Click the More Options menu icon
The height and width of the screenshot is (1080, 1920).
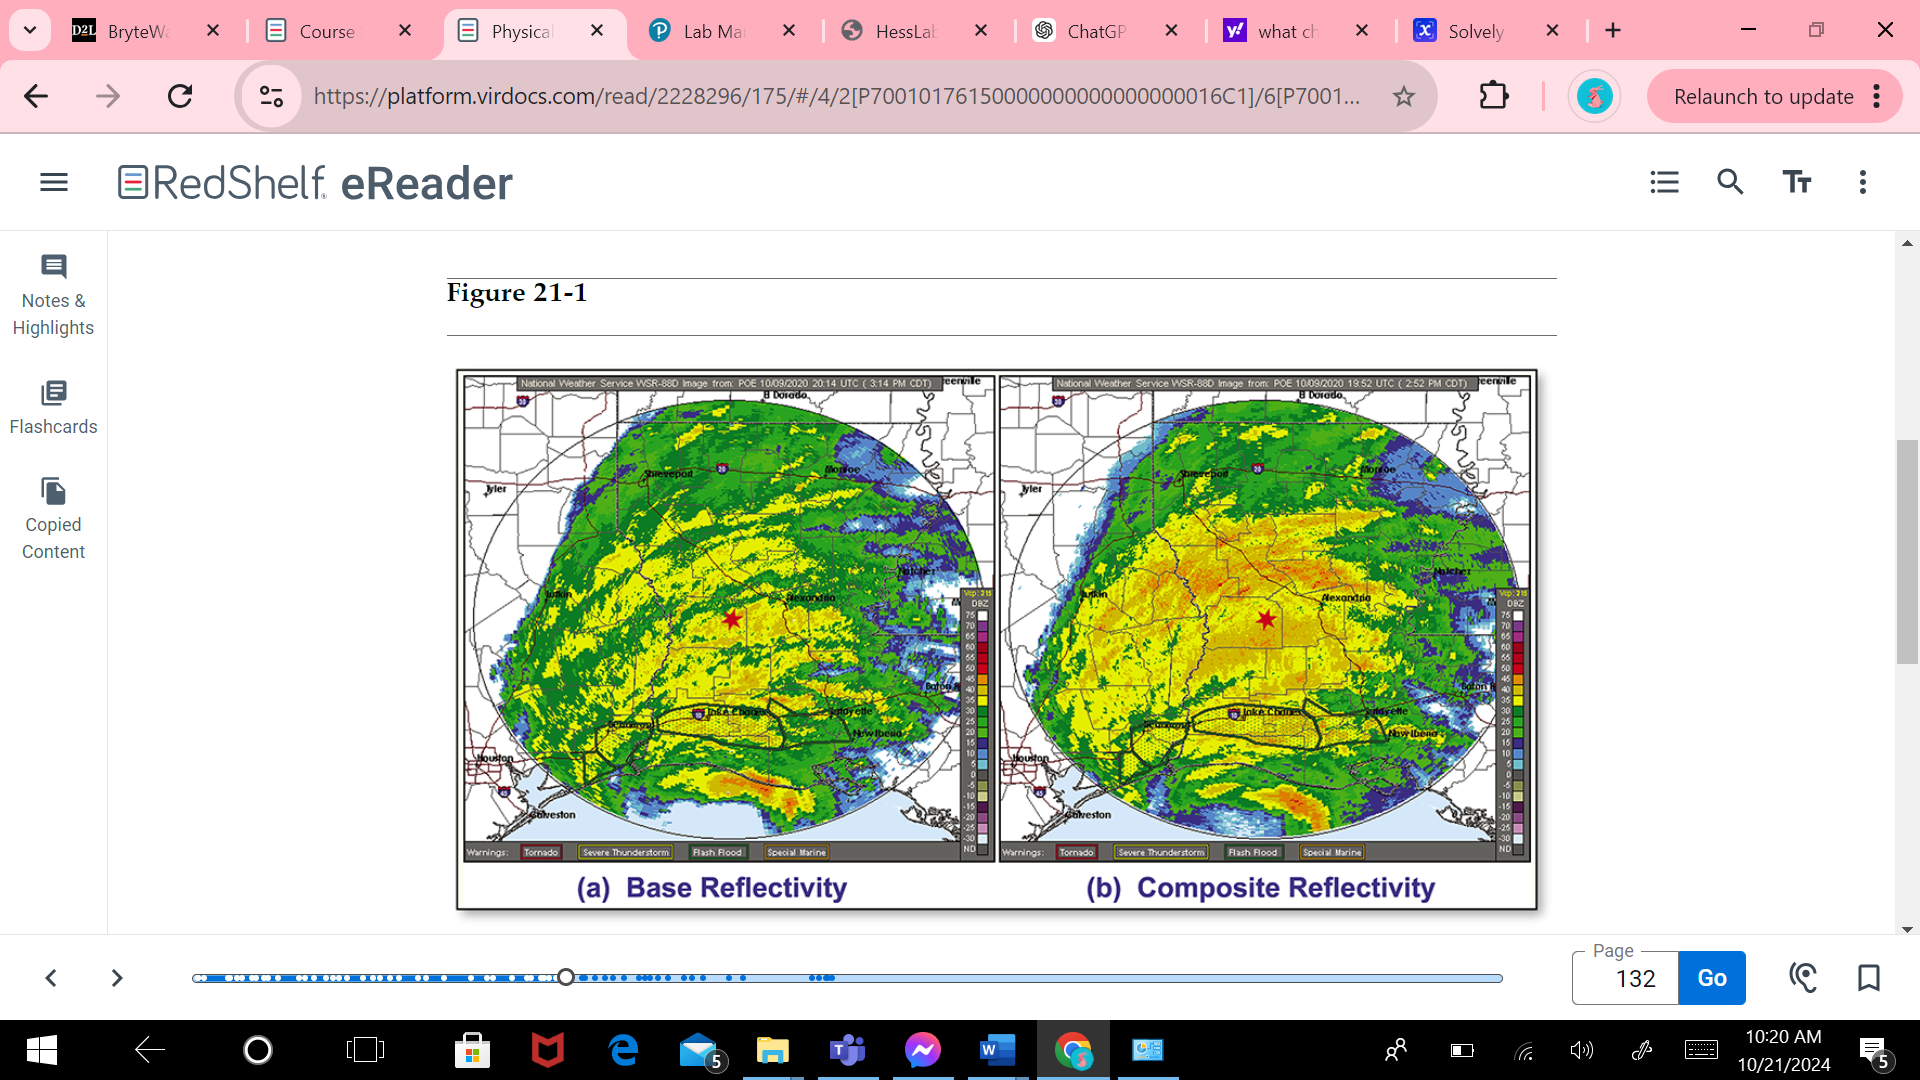1862,182
